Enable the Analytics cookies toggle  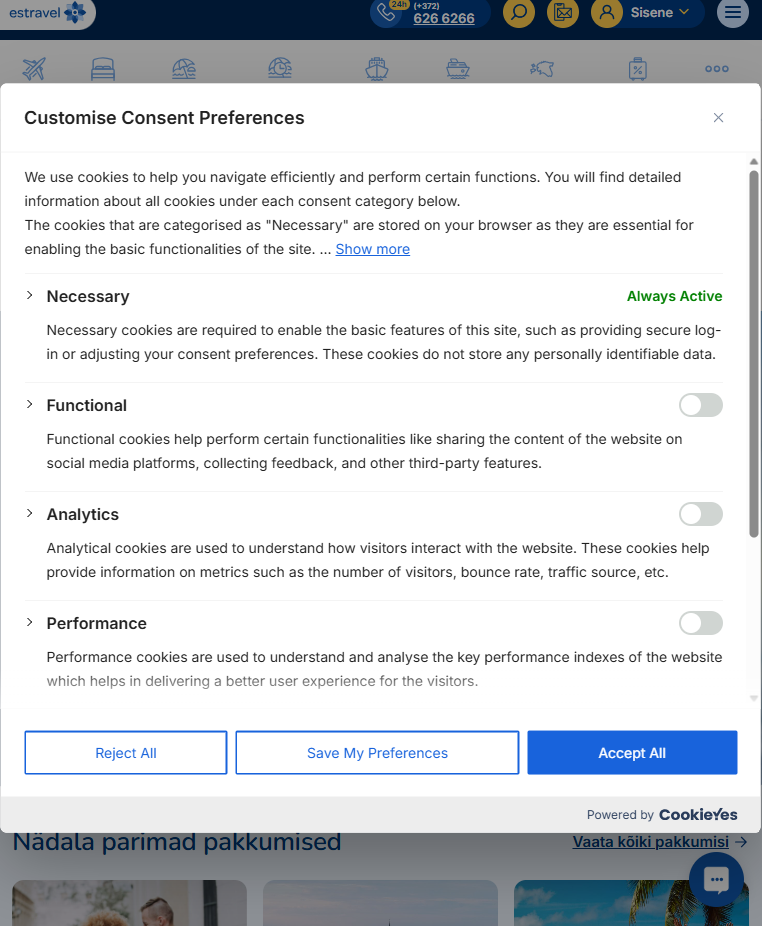point(701,514)
